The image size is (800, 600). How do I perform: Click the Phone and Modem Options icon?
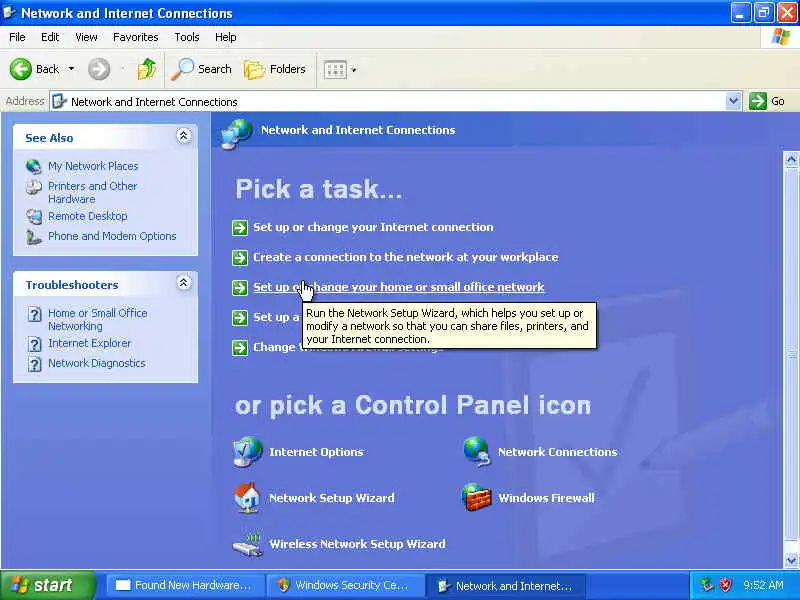tap(34, 237)
